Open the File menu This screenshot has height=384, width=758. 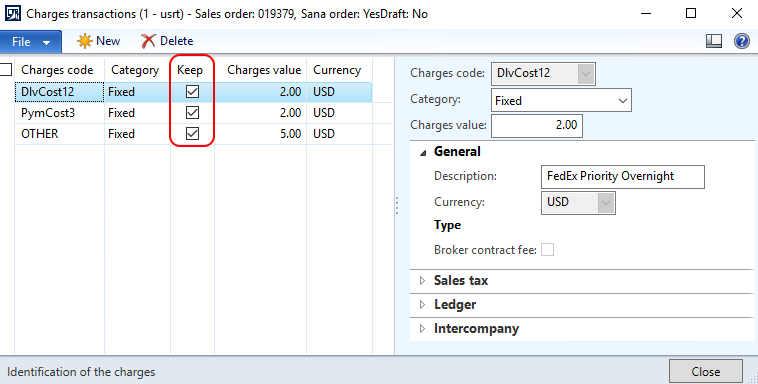point(31,42)
